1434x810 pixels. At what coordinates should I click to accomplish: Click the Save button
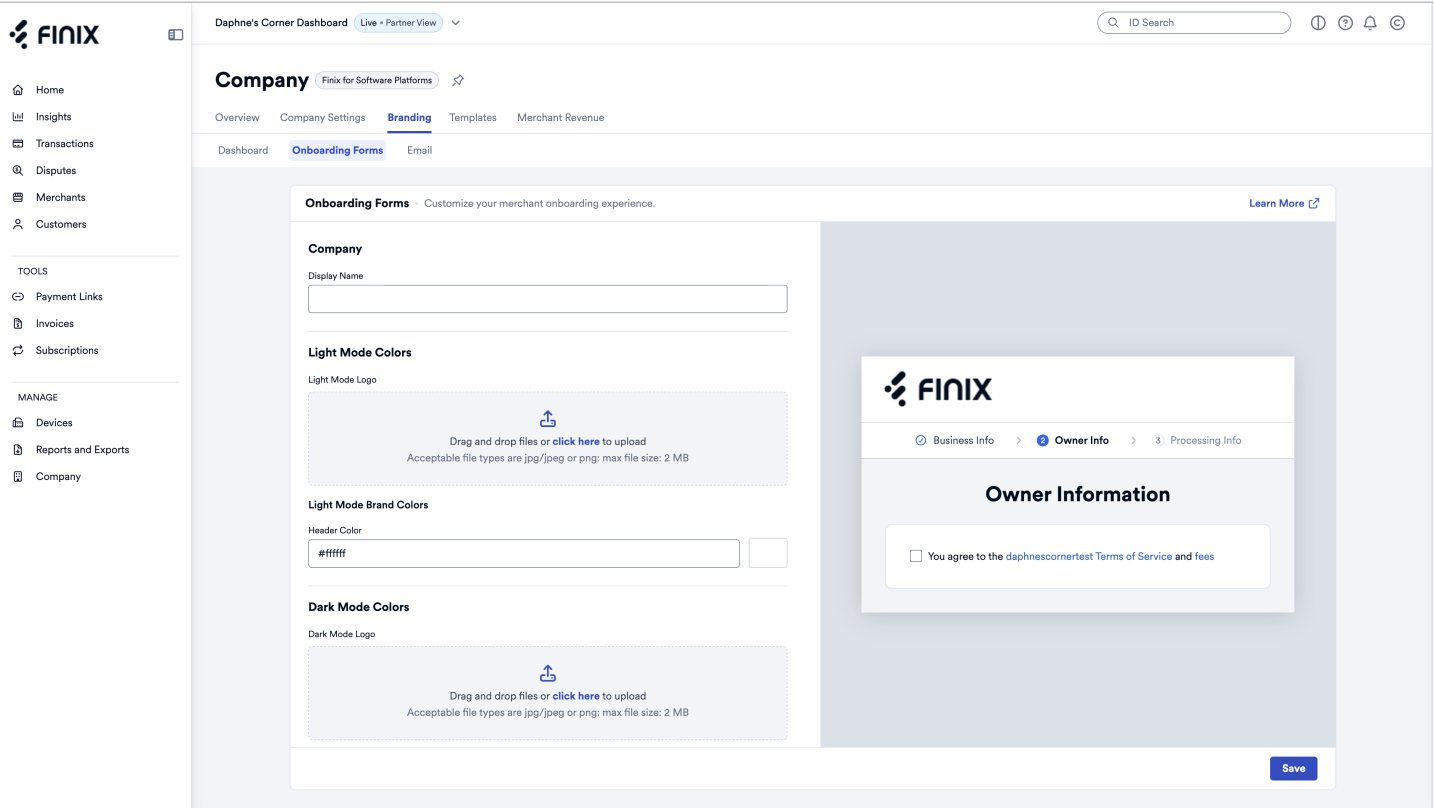(x=1293, y=768)
